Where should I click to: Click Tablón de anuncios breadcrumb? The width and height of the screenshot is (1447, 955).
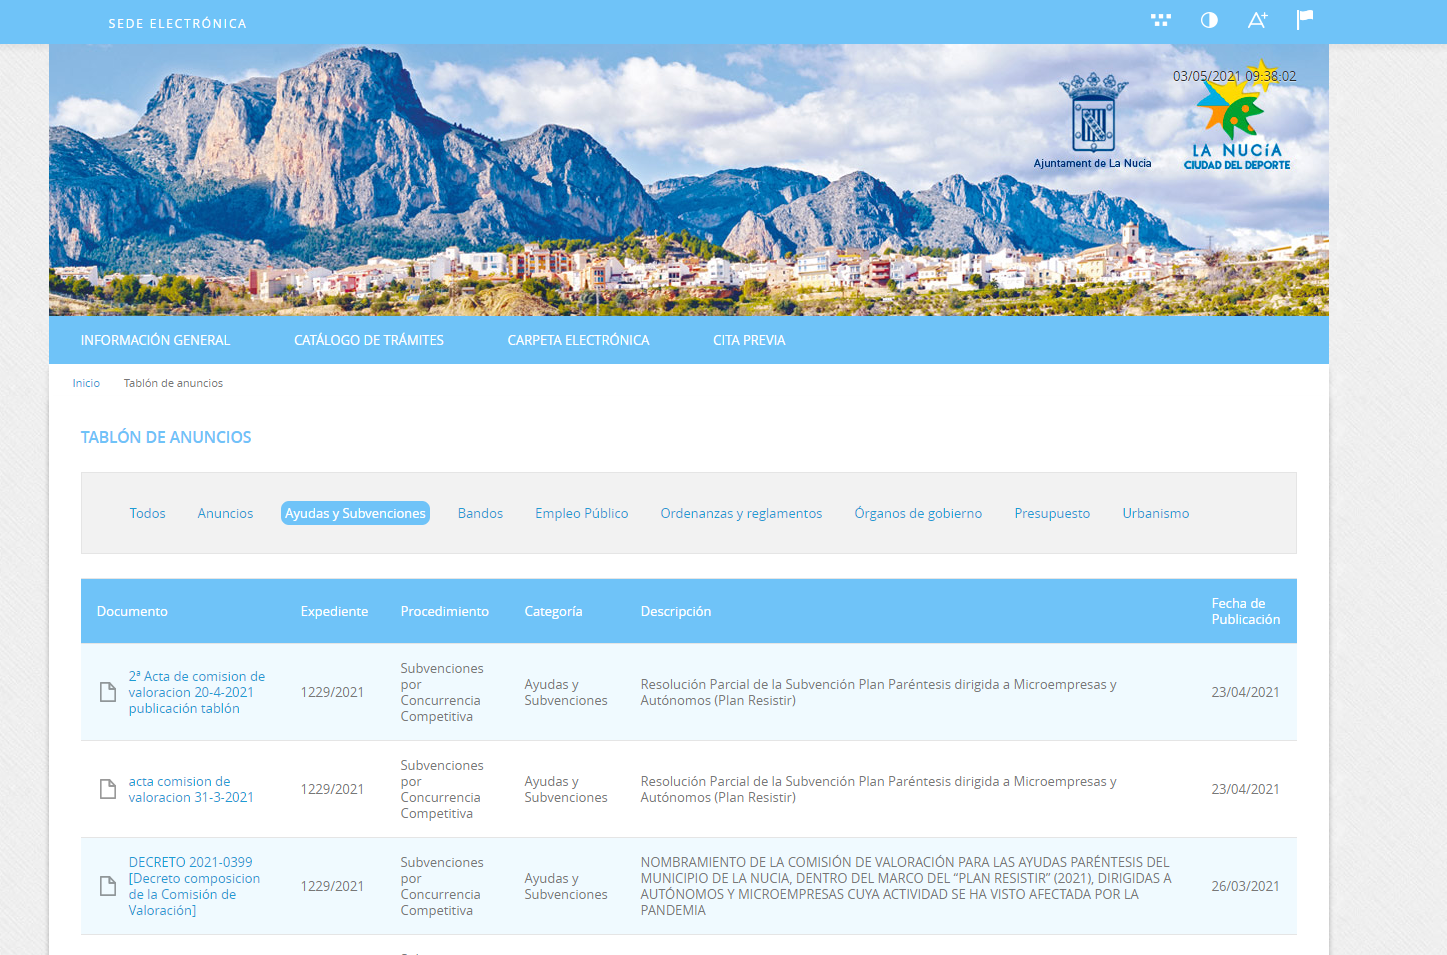tap(173, 383)
